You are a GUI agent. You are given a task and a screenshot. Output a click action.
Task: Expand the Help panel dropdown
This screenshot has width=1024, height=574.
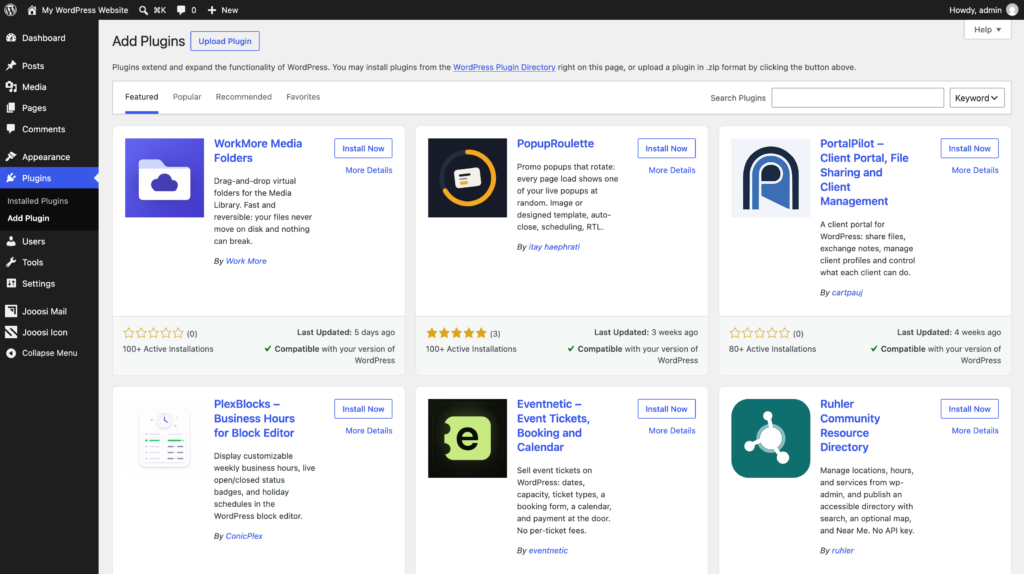[x=987, y=29]
